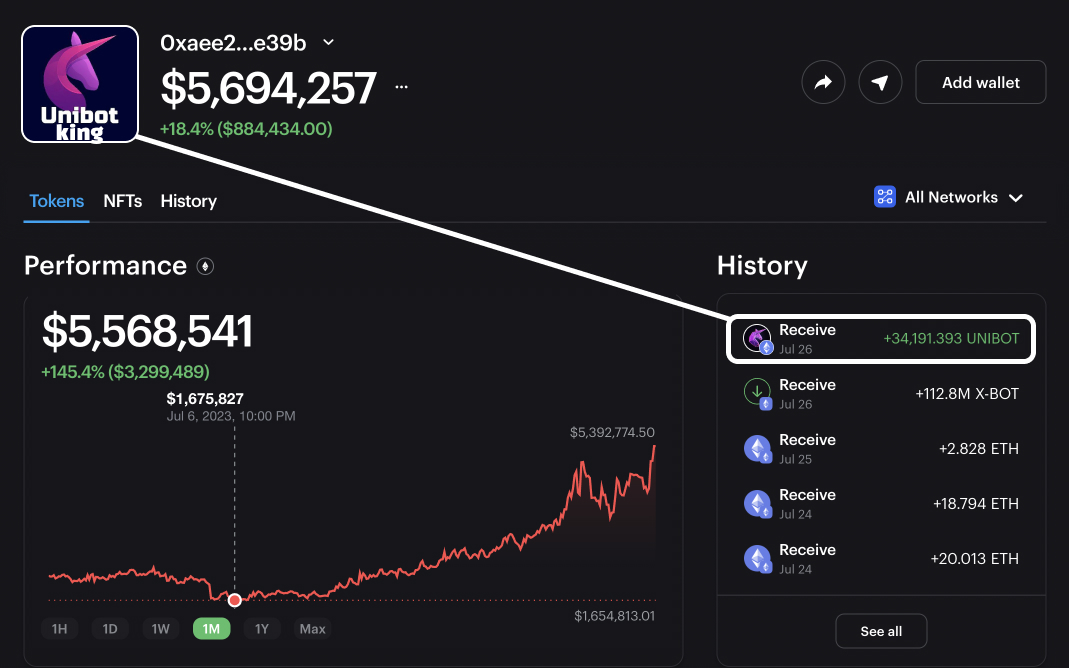1069x668 pixels.
Task: Click the ETH icon for +20.013 ETH
Action: [757, 559]
